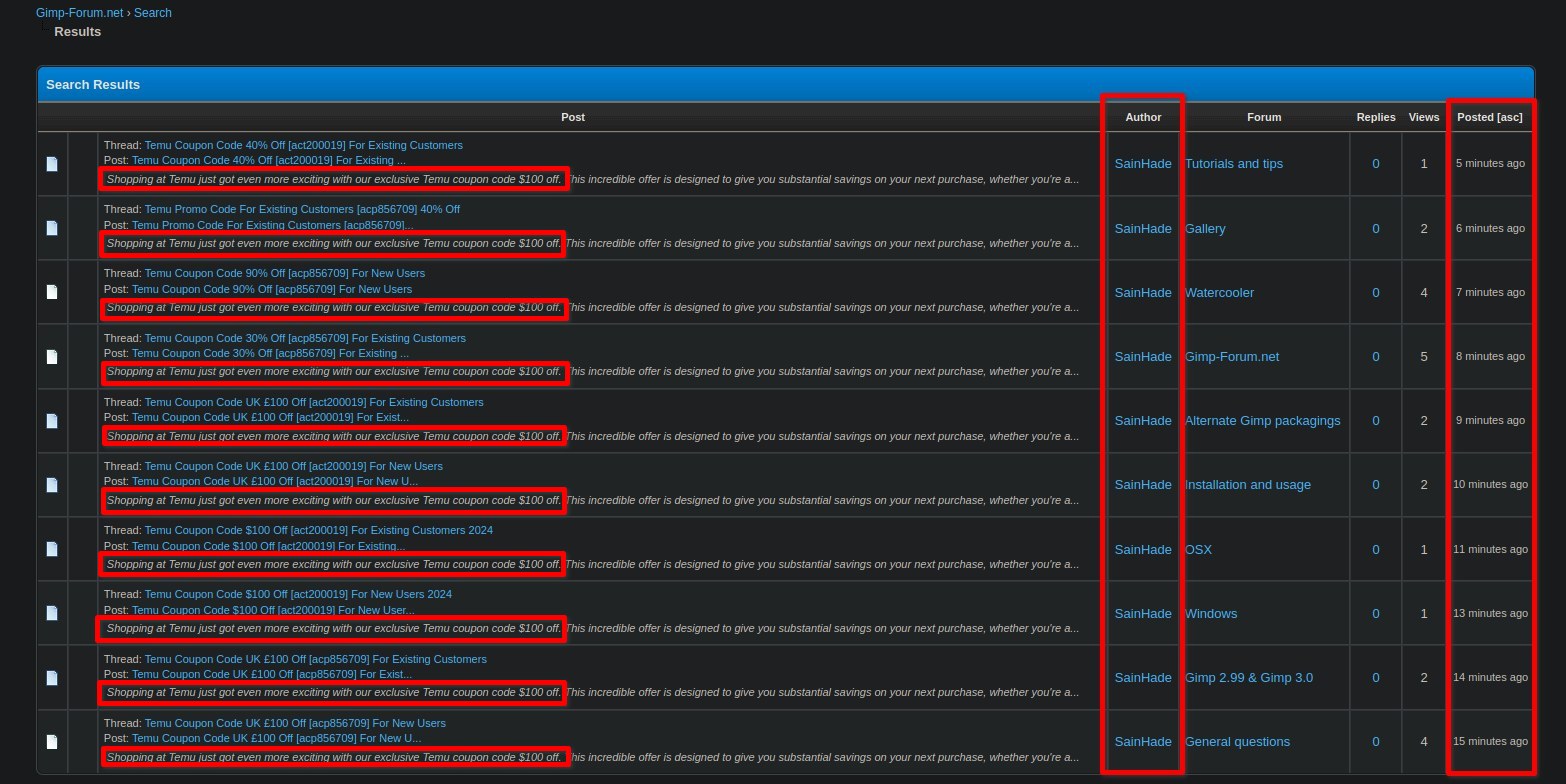1566x784 pixels.
Task: Click the 'Search Results' table heading
Action: click(93, 85)
